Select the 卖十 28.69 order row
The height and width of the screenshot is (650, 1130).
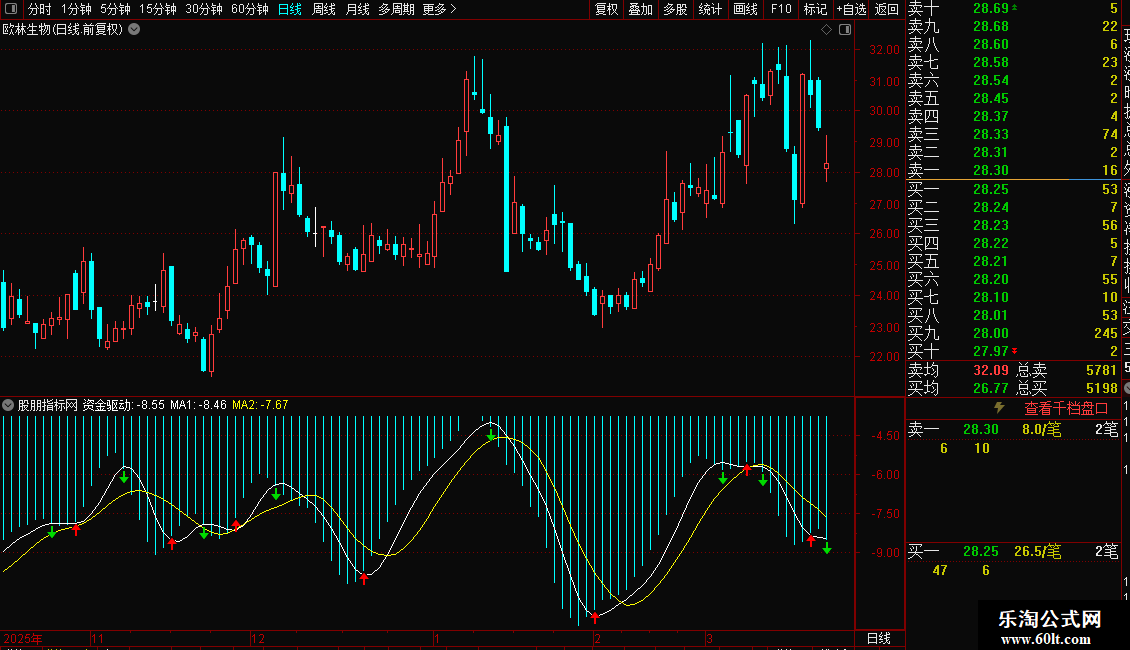coord(1013,8)
